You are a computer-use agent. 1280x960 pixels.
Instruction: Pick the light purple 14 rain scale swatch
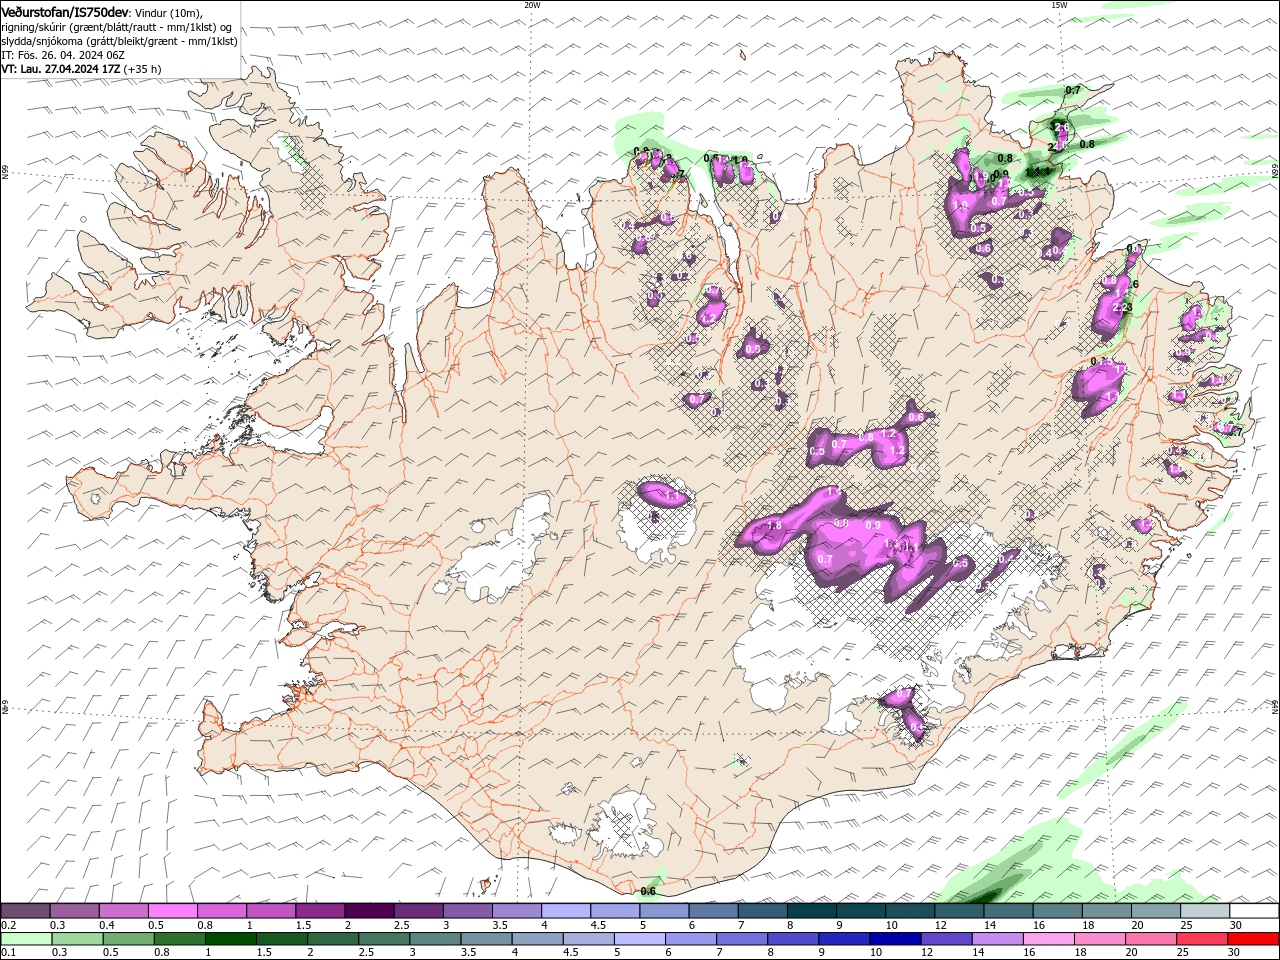click(x=998, y=939)
